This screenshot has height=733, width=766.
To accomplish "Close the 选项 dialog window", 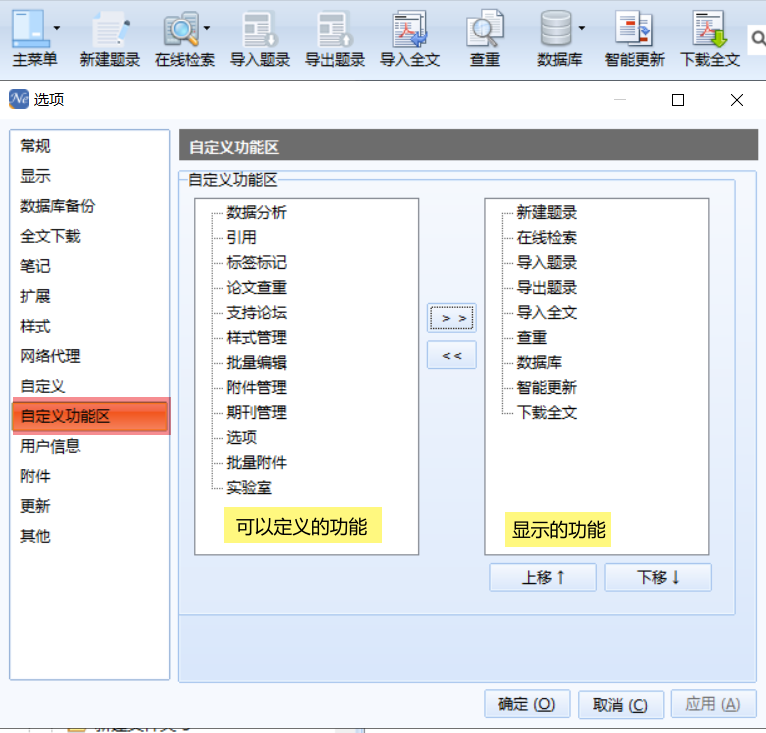I will (x=737, y=100).
